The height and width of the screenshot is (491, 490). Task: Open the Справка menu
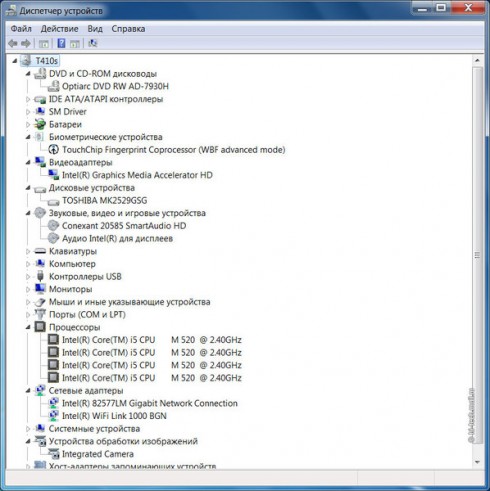(128, 29)
